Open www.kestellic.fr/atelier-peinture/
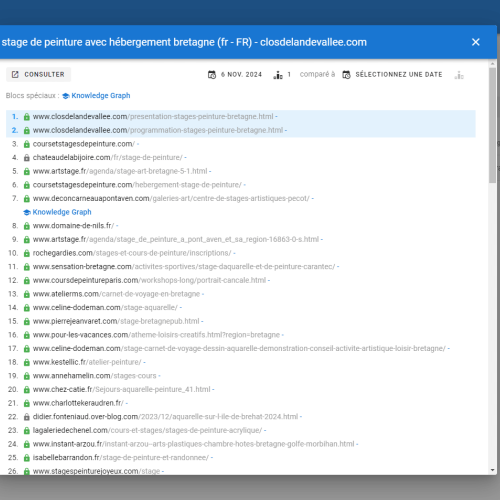The image size is (500, 500). (87, 362)
